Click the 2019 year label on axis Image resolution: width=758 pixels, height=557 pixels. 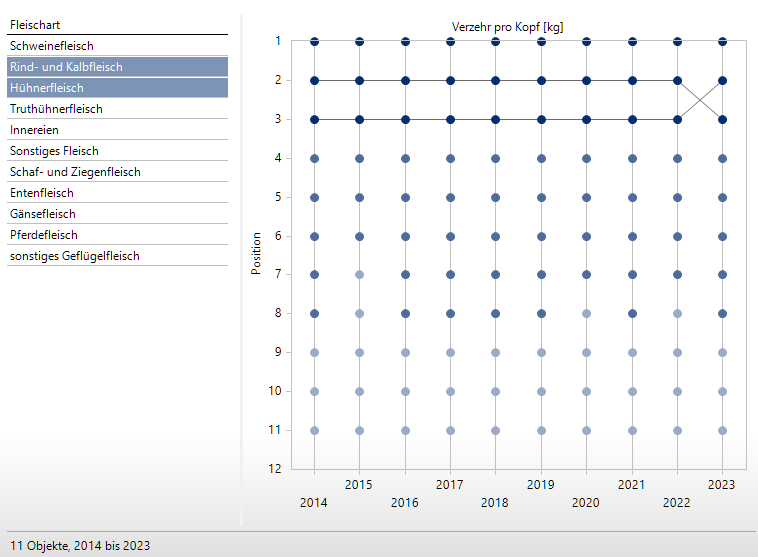pyautogui.click(x=541, y=485)
